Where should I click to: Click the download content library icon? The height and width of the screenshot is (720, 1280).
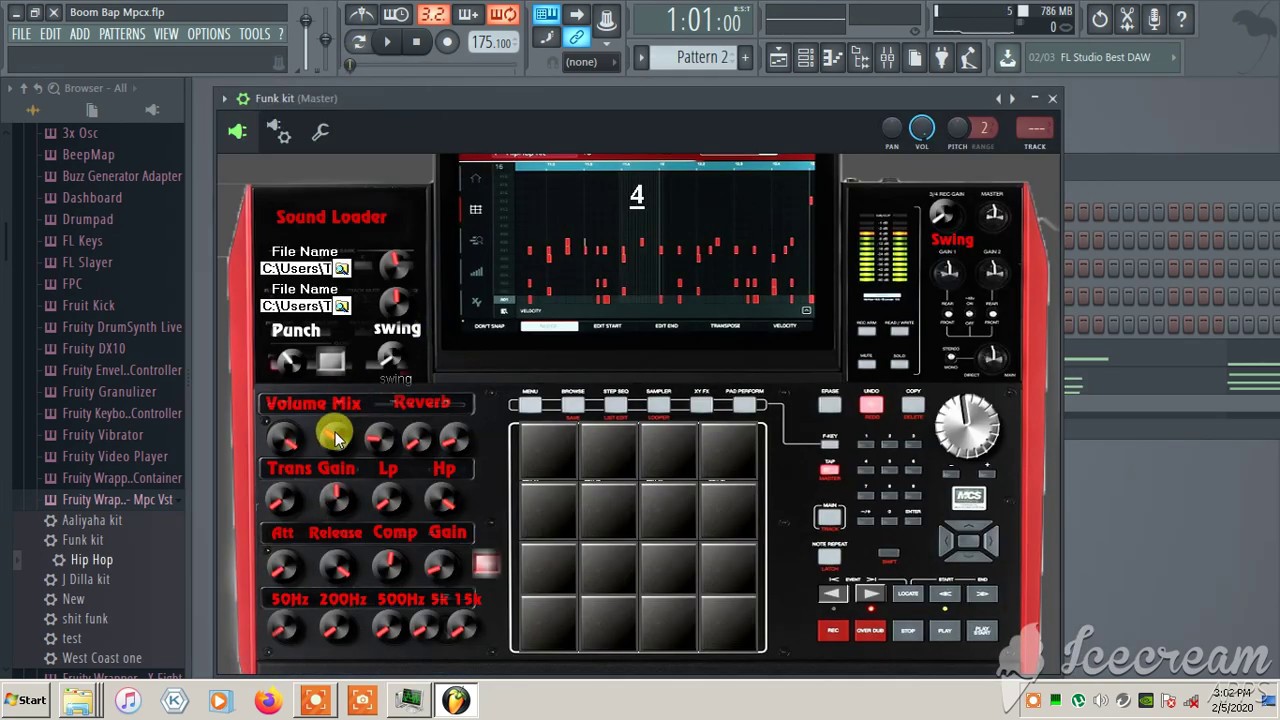[x=1007, y=58]
